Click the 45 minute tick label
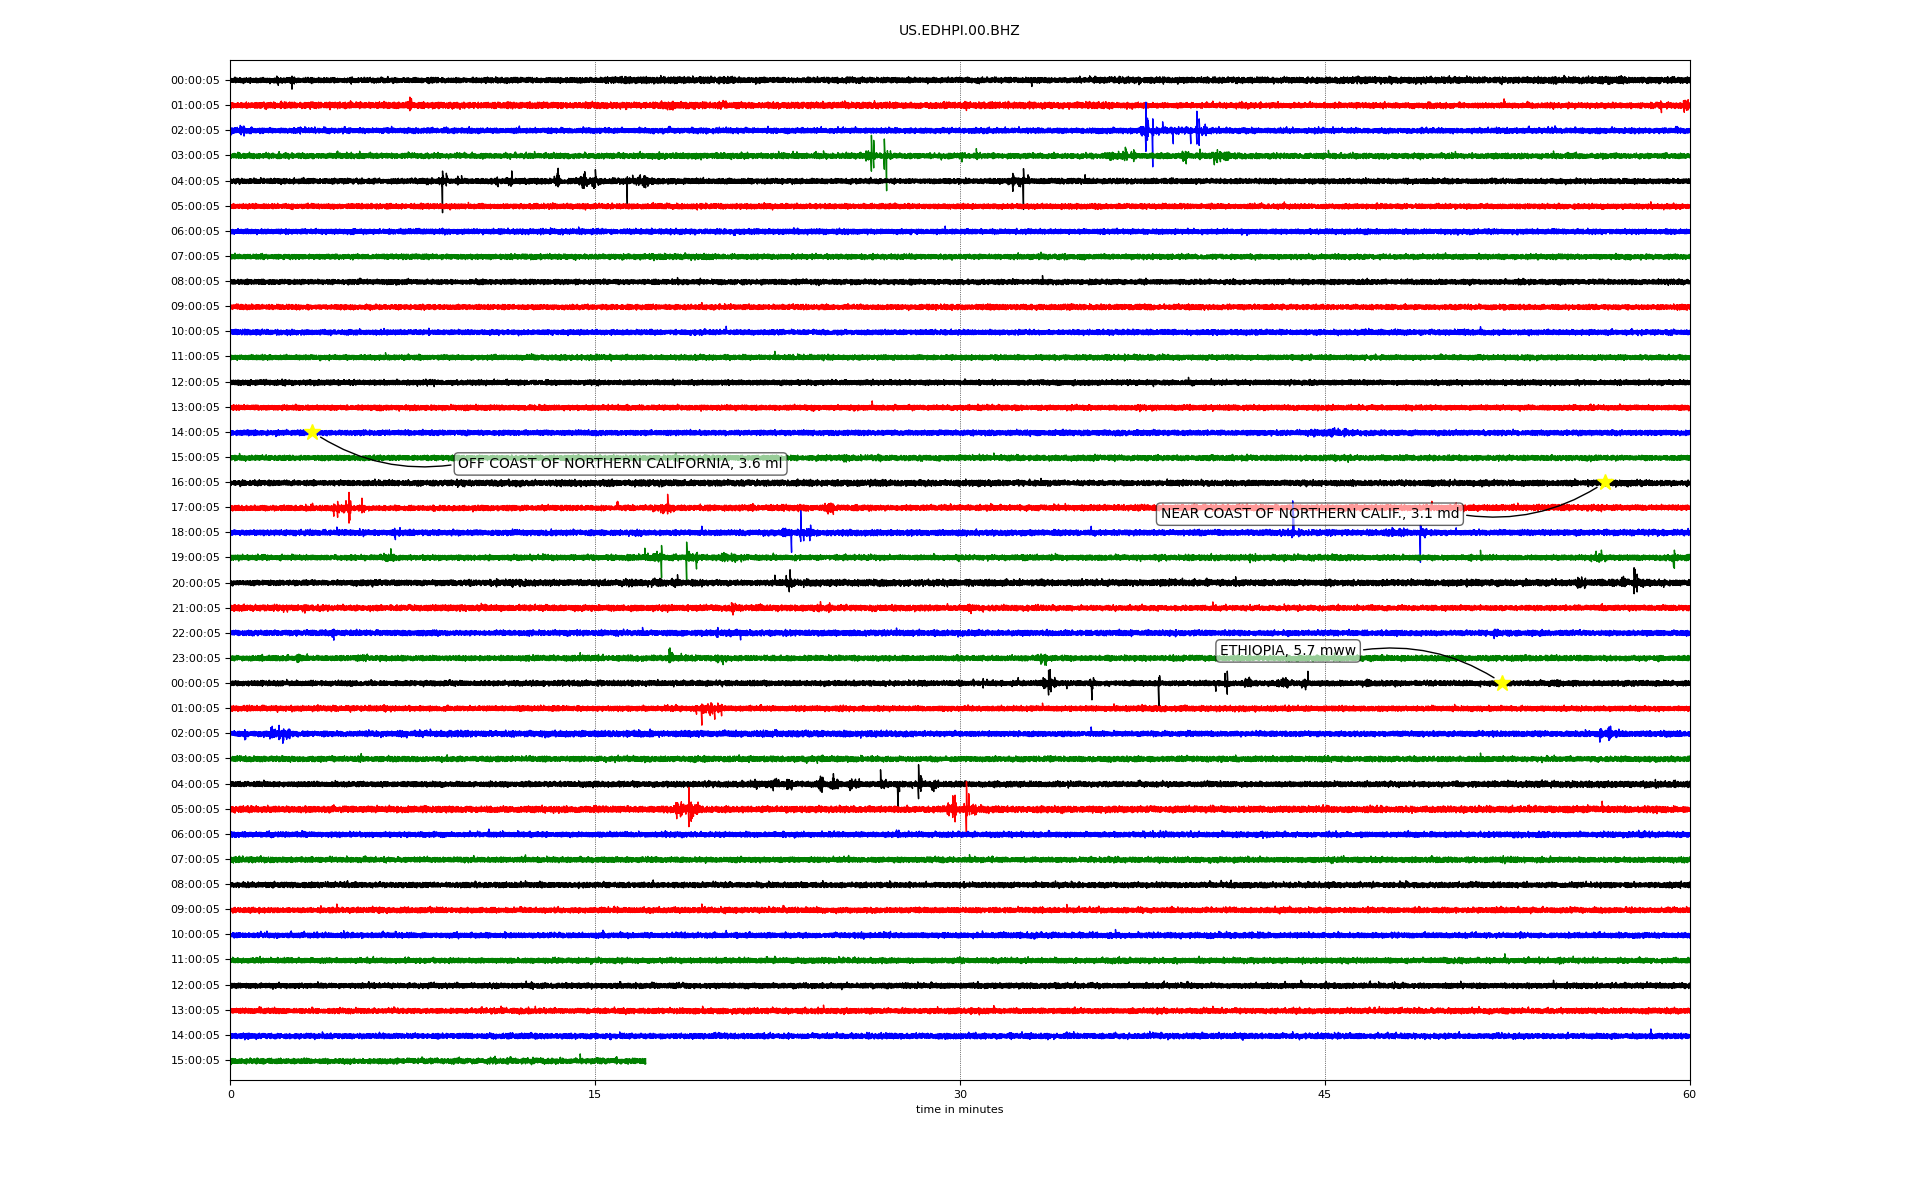The height and width of the screenshot is (1200, 1920). click(1325, 1094)
